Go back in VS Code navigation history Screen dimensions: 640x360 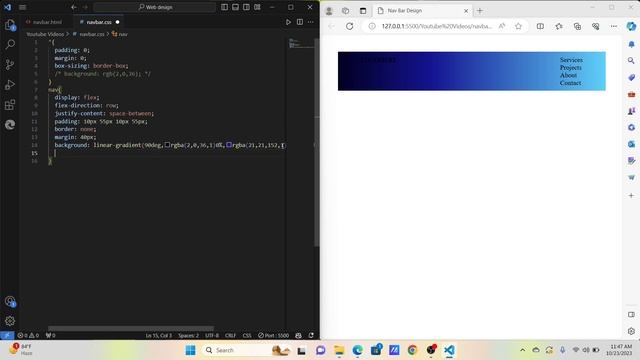(x=73, y=7)
